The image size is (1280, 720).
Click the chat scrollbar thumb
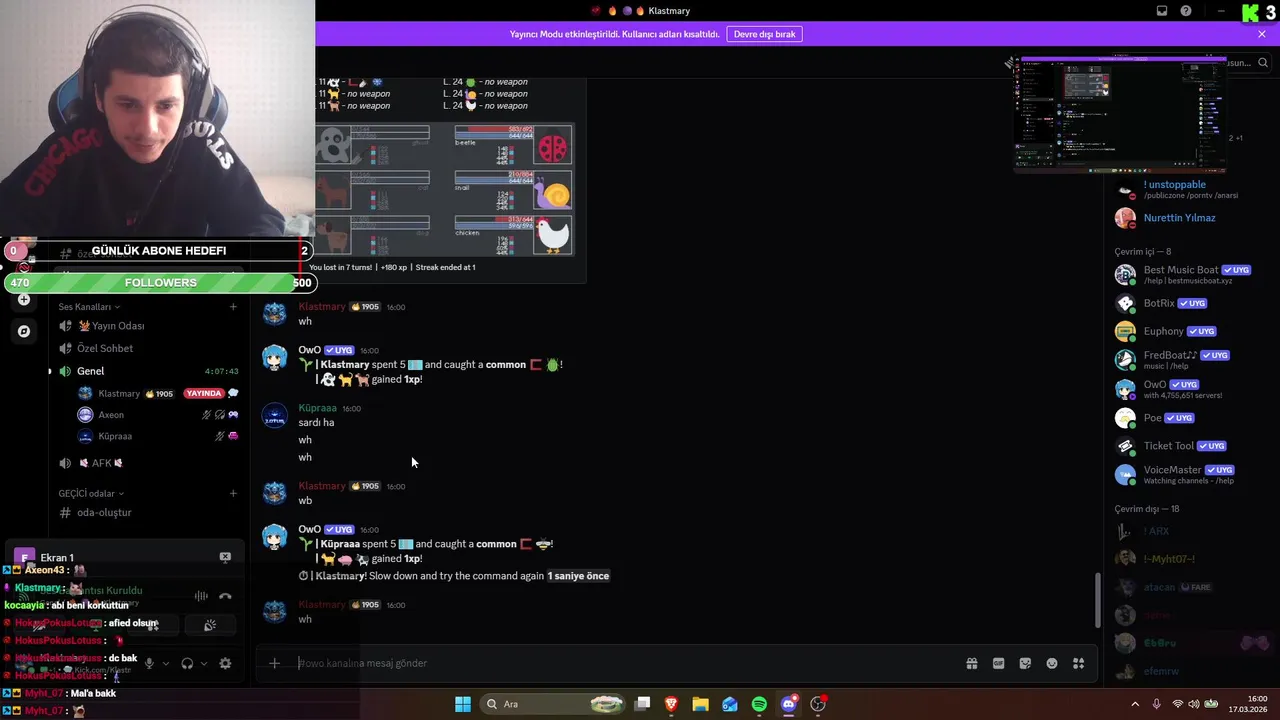(1098, 600)
